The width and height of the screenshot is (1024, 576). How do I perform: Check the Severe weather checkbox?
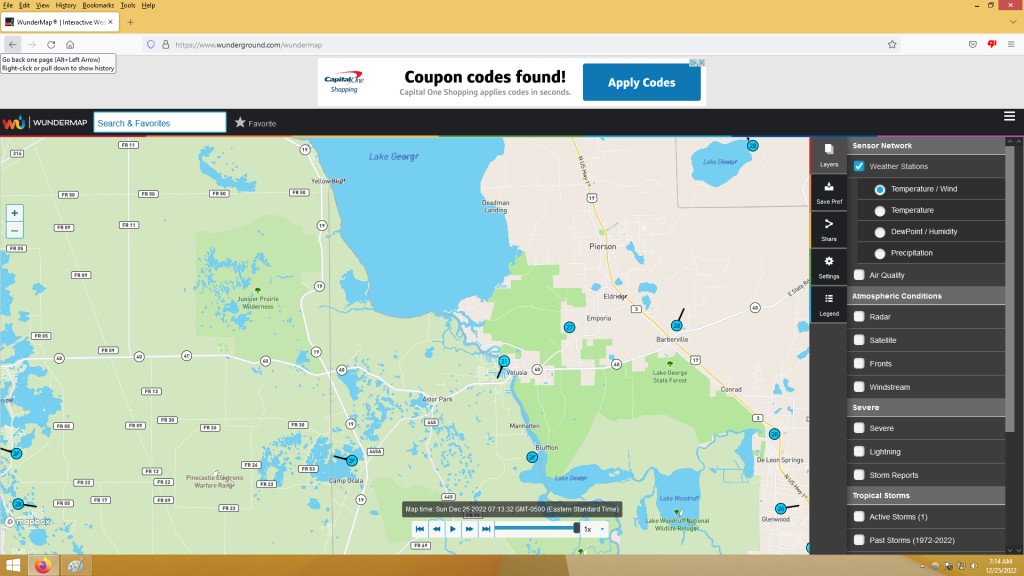pos(859,428)
